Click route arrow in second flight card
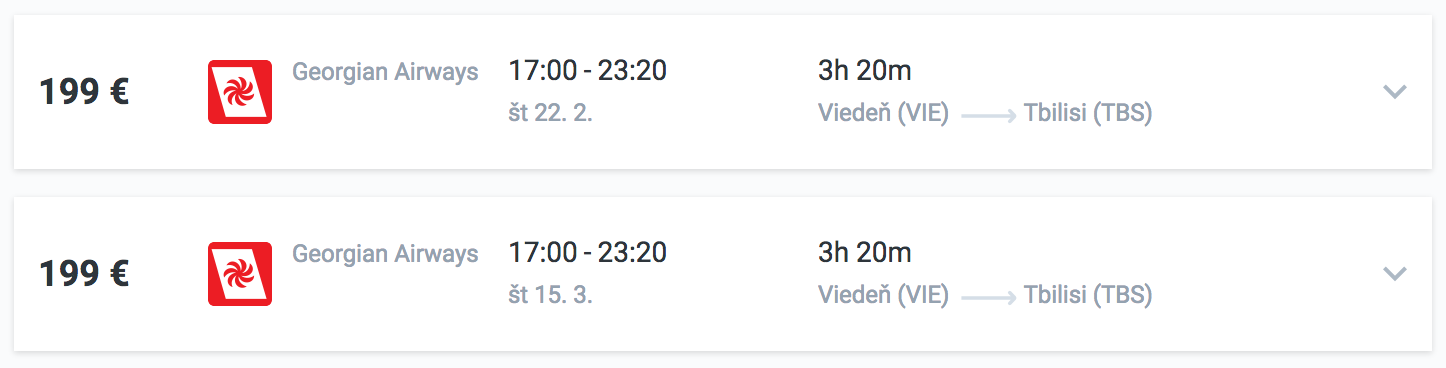 [x=989, y=298]
